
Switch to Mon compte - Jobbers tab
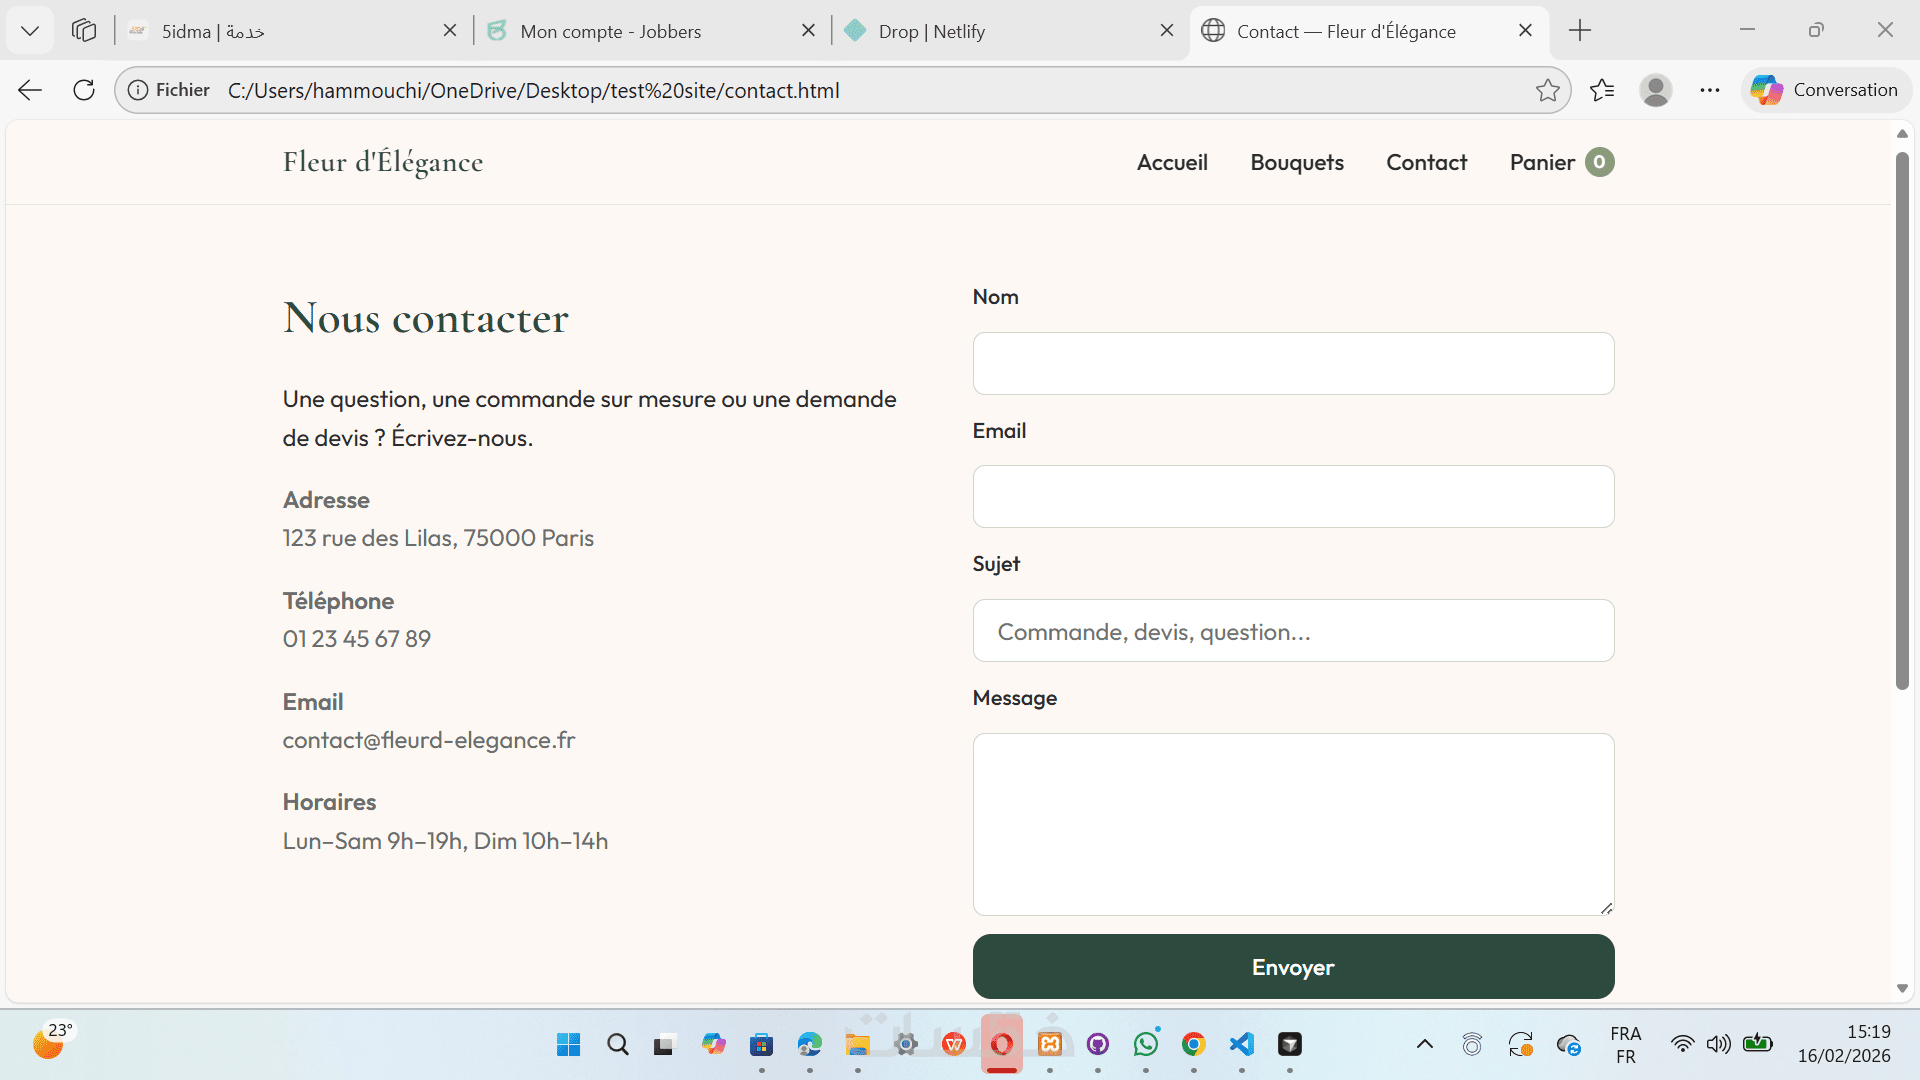[x=610, y=31]
